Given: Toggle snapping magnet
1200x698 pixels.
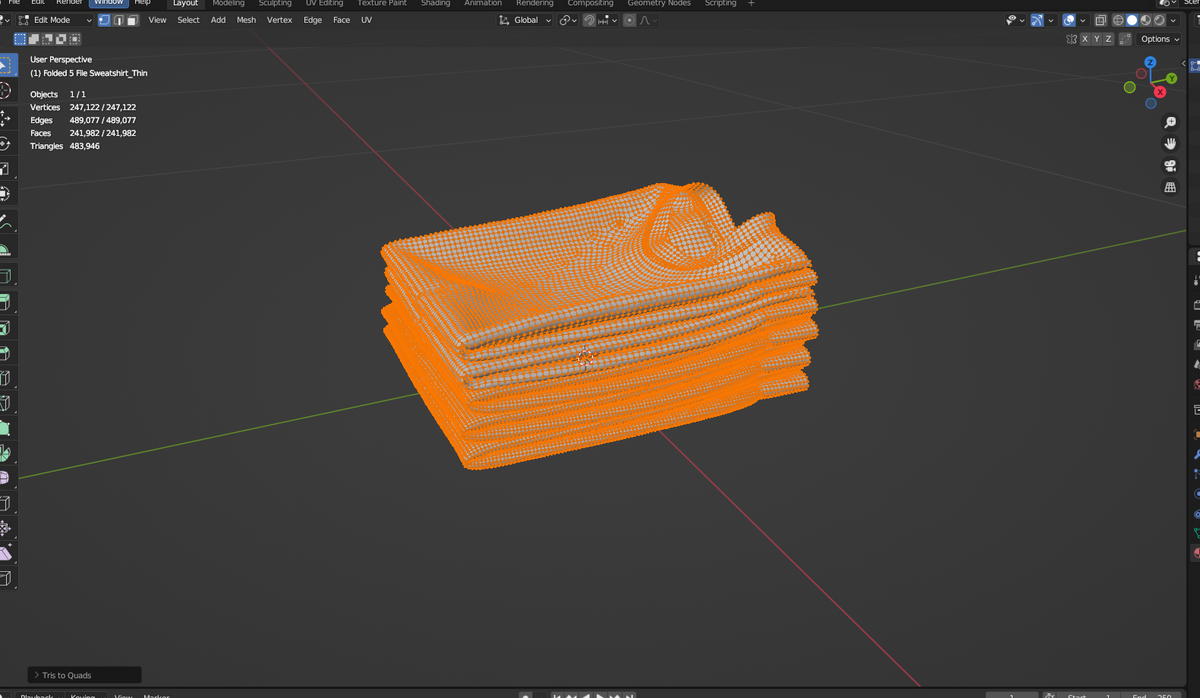Looking at the screenshot, I should [589, 20].
